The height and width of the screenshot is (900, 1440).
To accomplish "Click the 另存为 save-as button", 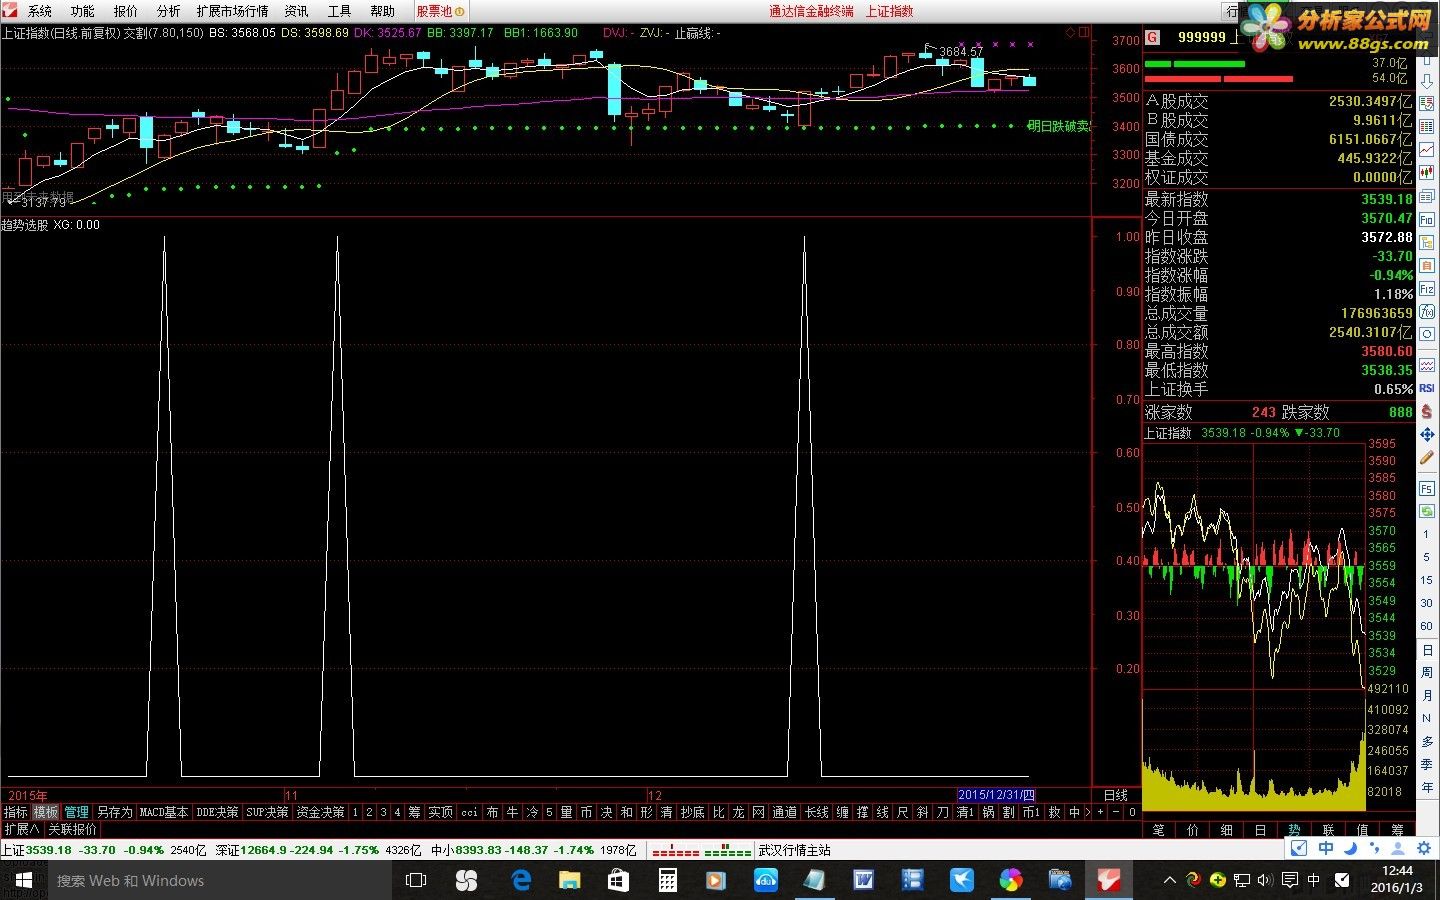I will click(x=115, y=812).
